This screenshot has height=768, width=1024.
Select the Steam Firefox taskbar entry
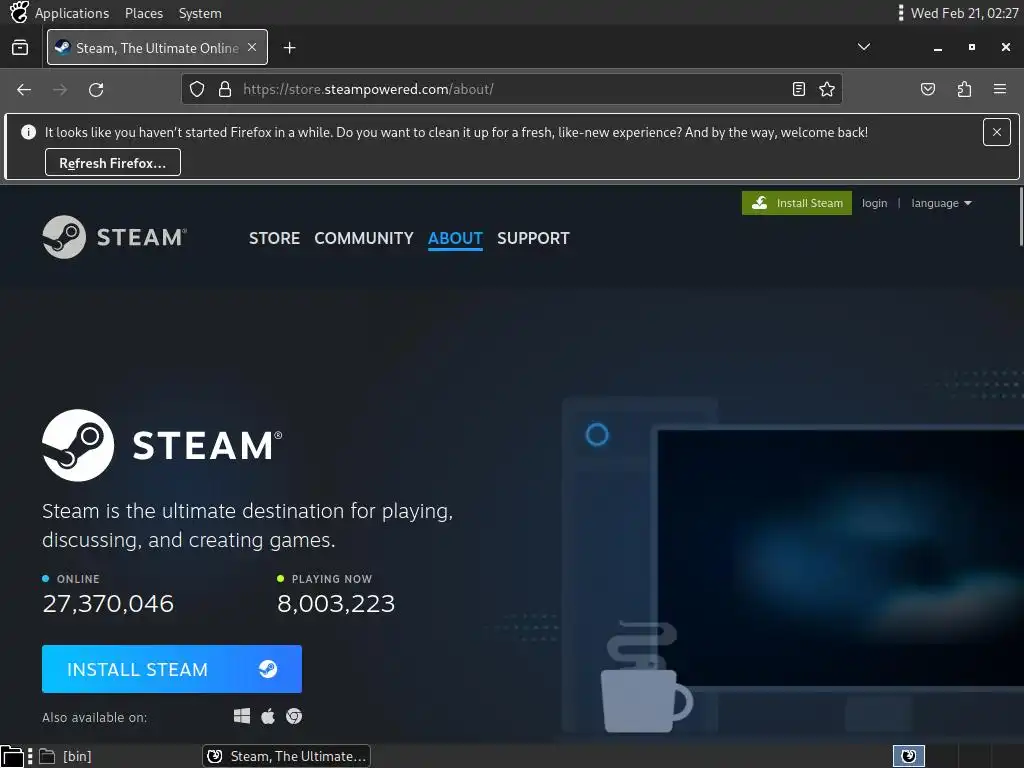pyautogui.click(x=286, y=756)
